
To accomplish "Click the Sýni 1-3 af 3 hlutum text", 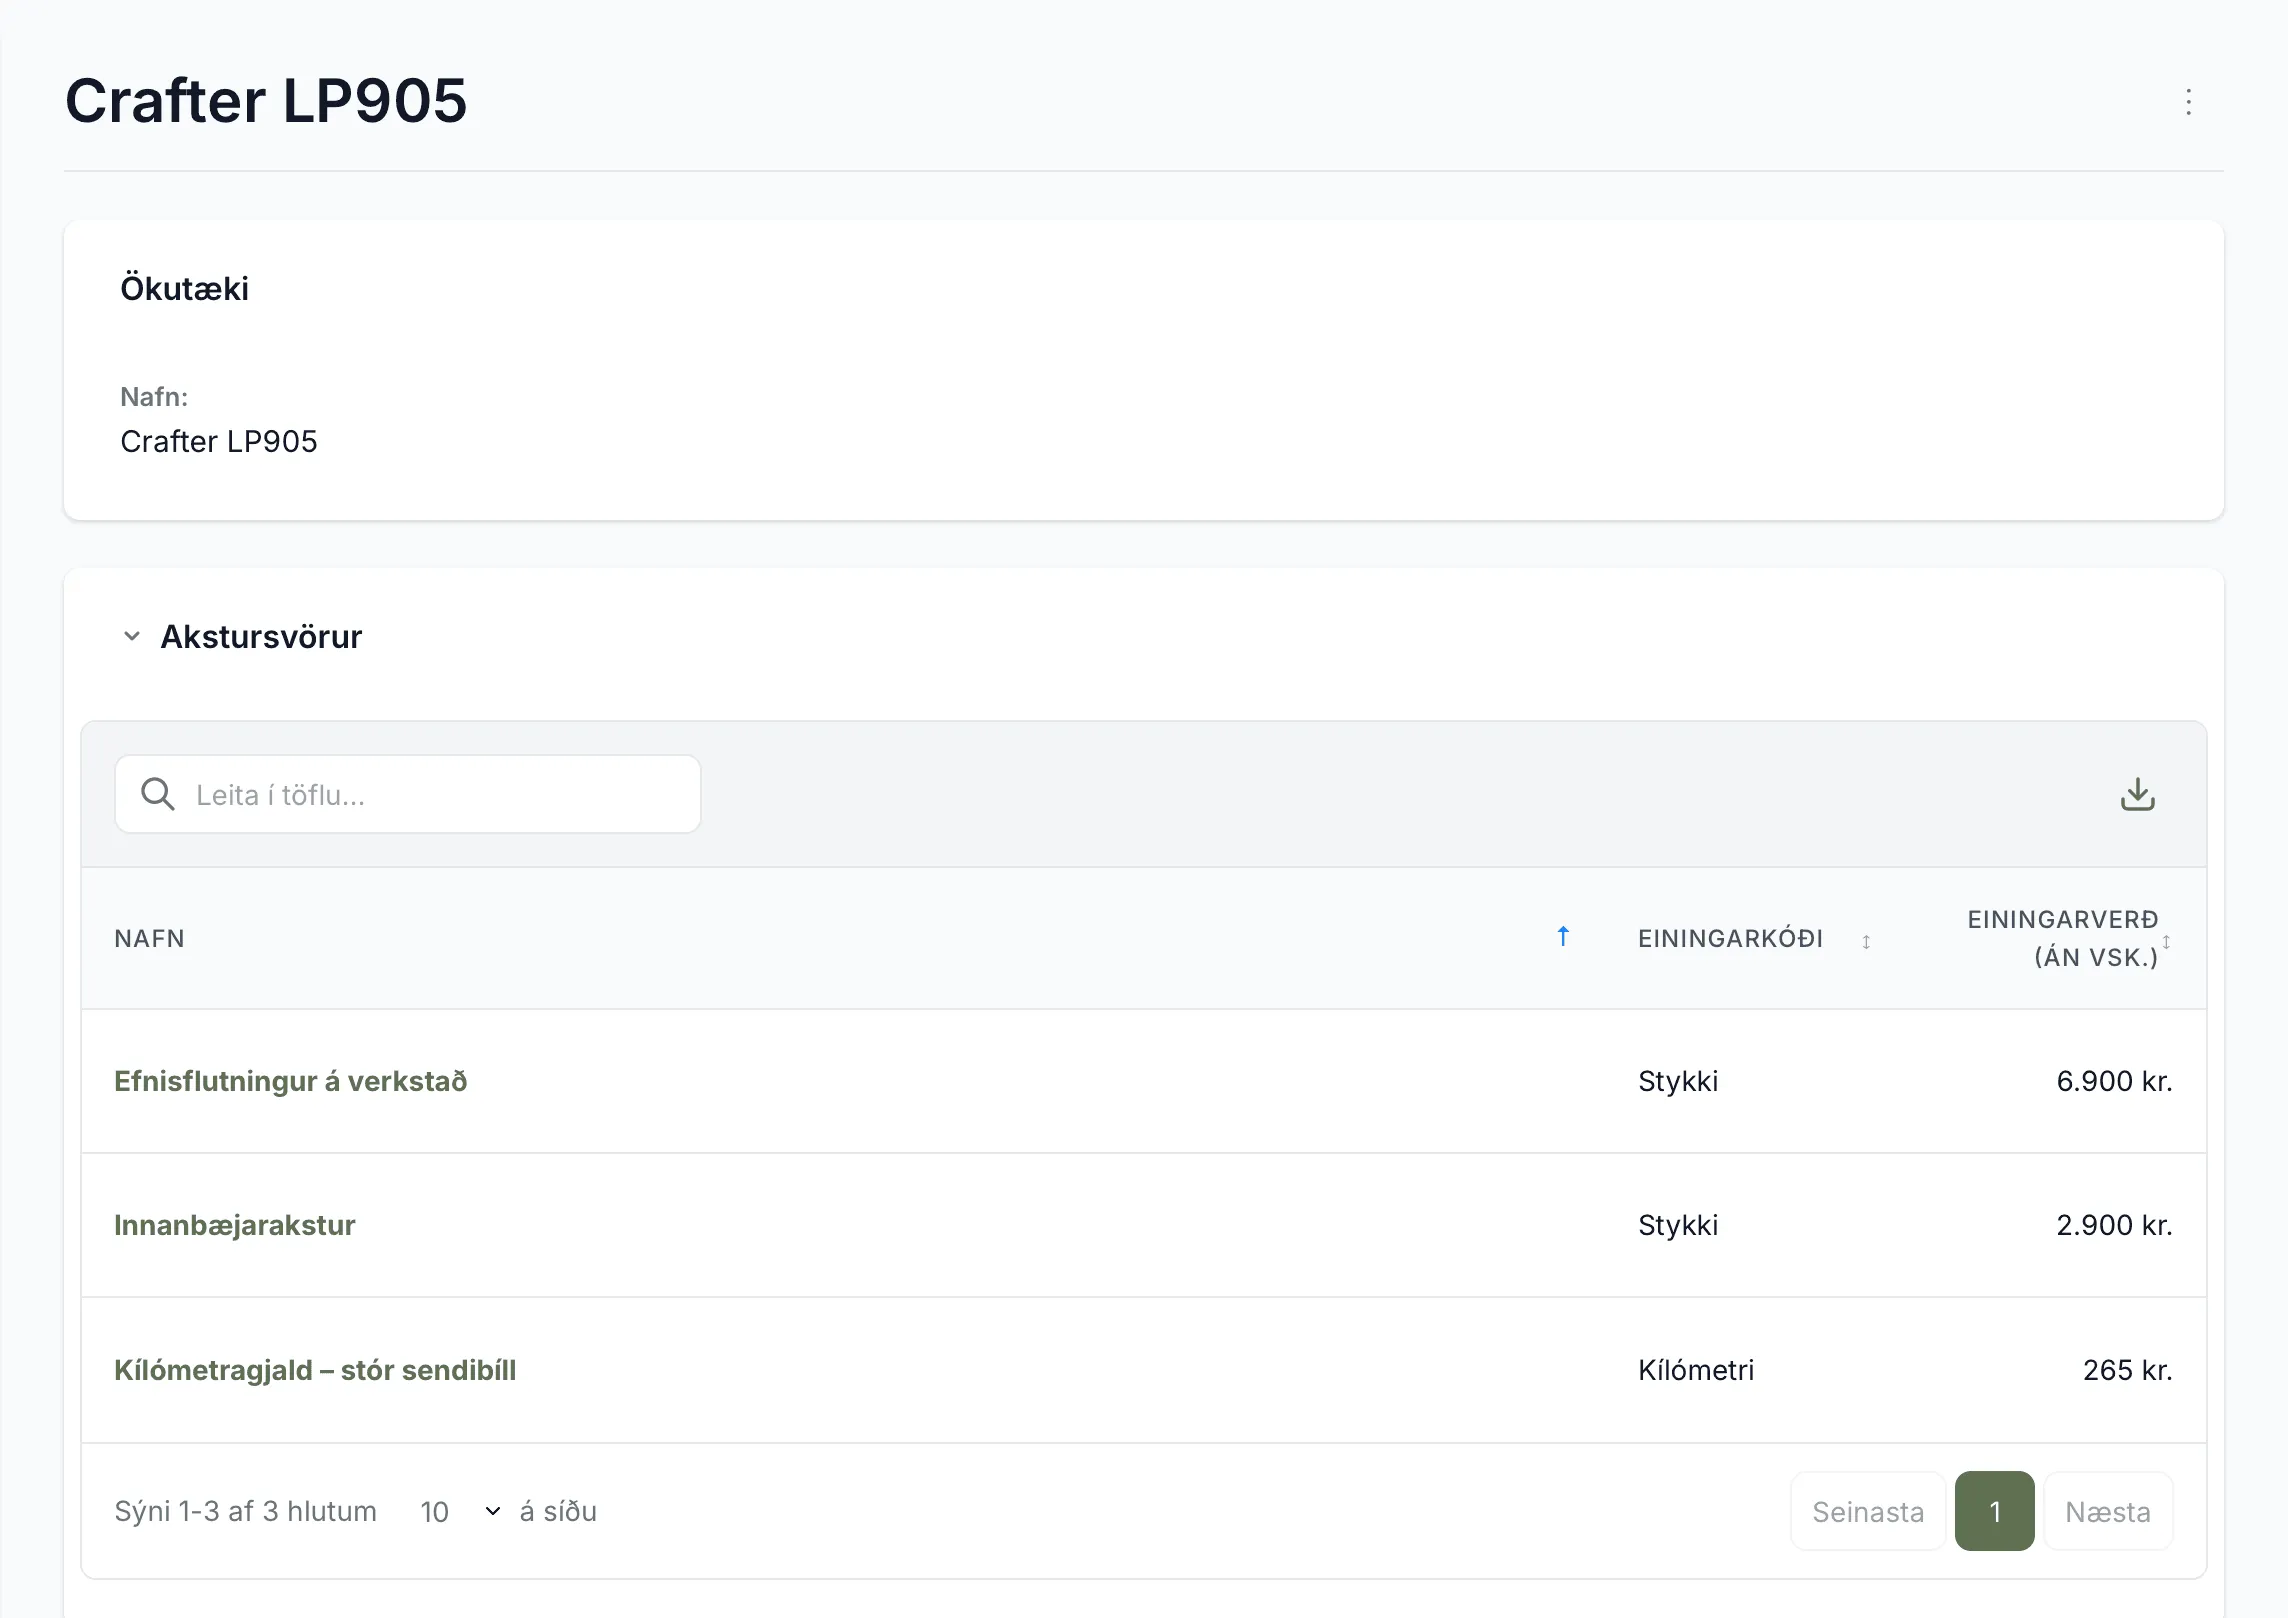I will 245,1511.
